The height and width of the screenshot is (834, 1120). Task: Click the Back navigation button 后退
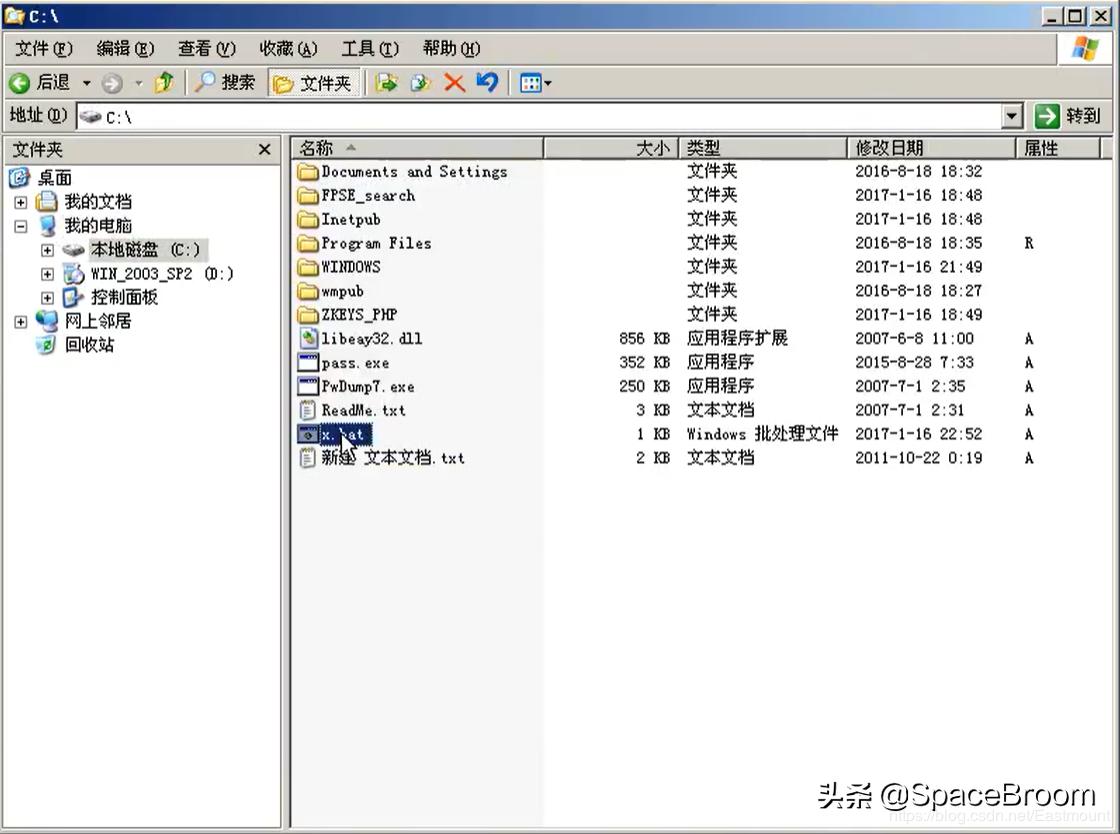tap(45, 83)
